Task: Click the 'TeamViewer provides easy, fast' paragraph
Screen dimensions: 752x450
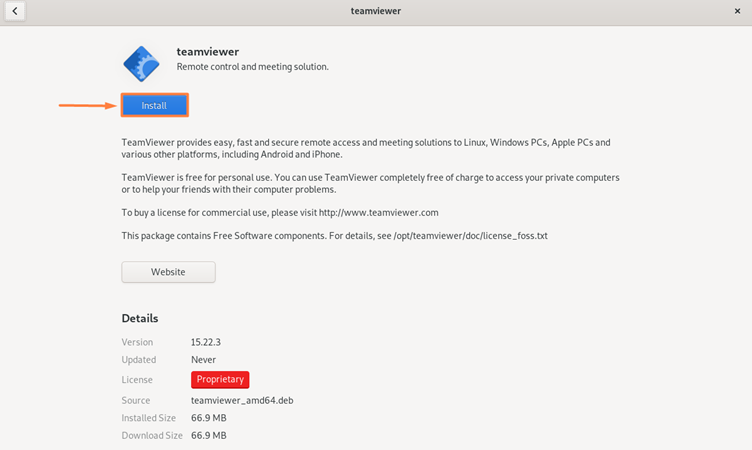Action: (366, 148)
